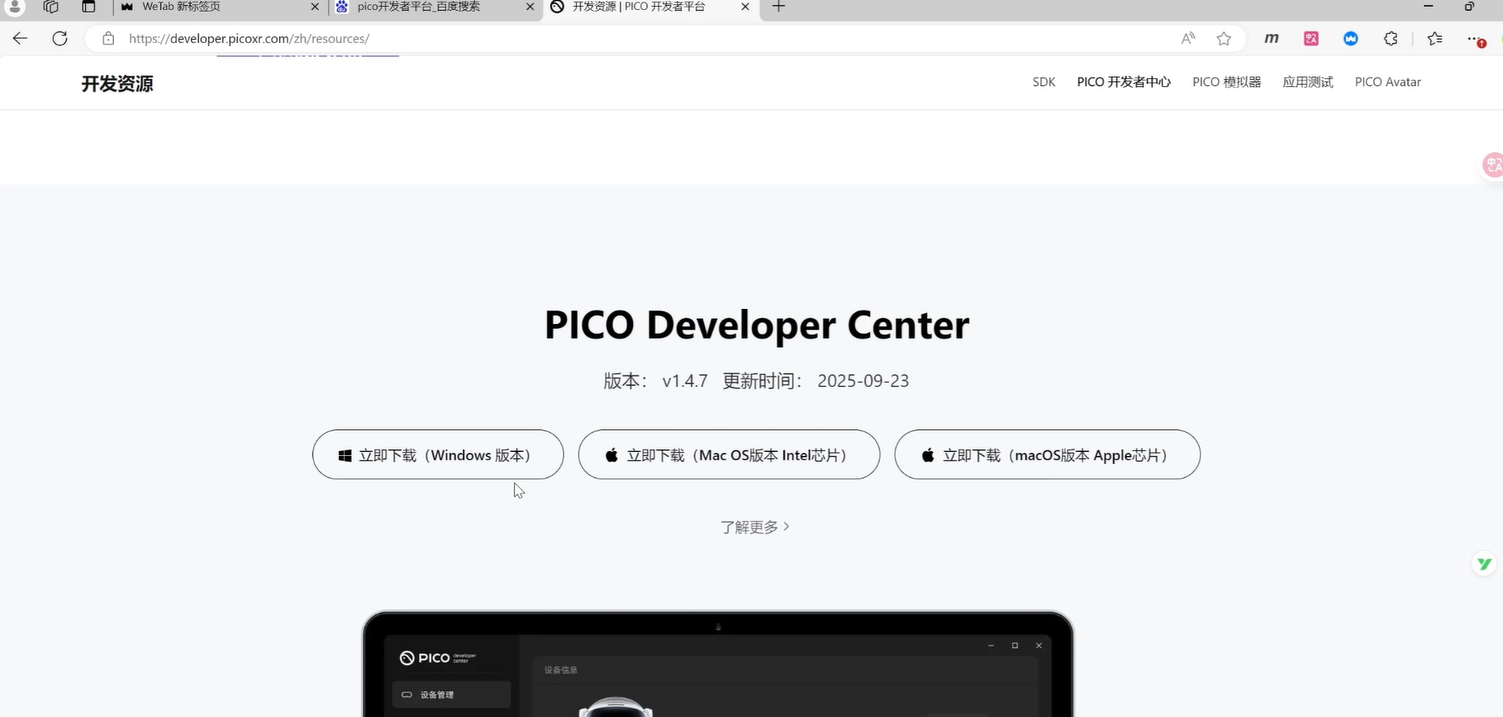Click the version v1.4.7 text
Viewport: 1503px width, 717px height.
[685, 381]
